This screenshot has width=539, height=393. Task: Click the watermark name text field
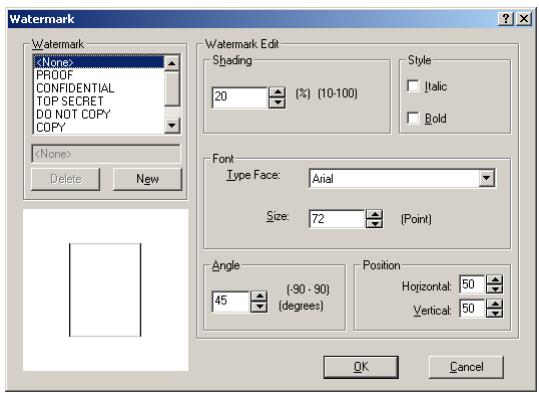point(106,154)
